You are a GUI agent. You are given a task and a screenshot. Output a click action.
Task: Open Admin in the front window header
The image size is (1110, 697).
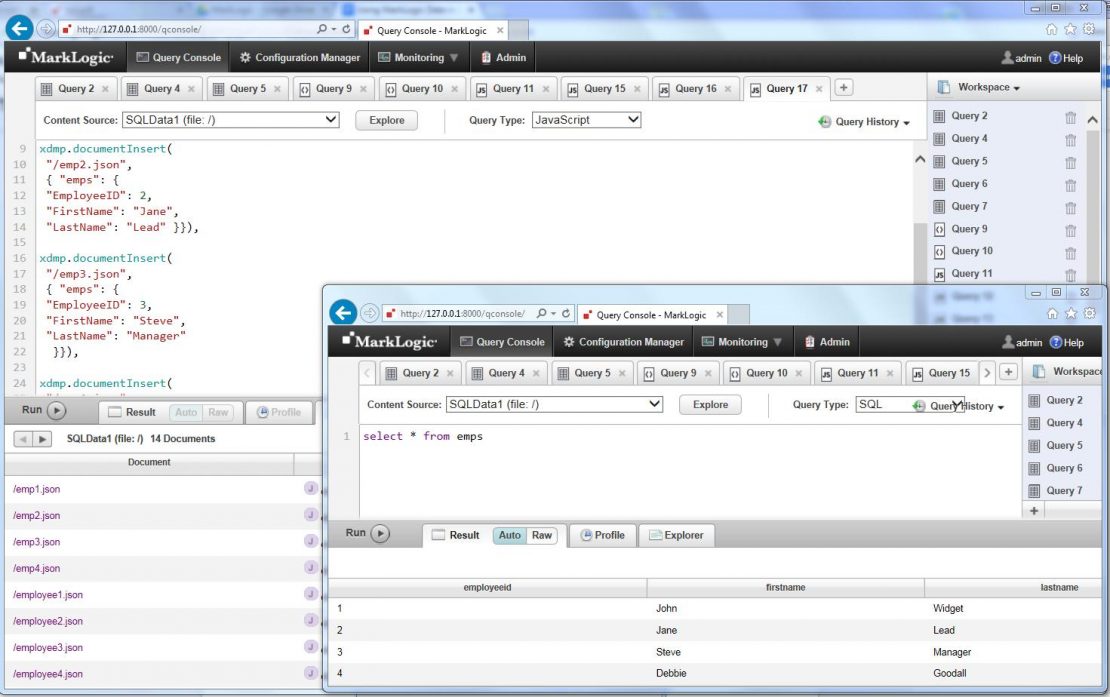click(x=827, y=342)
